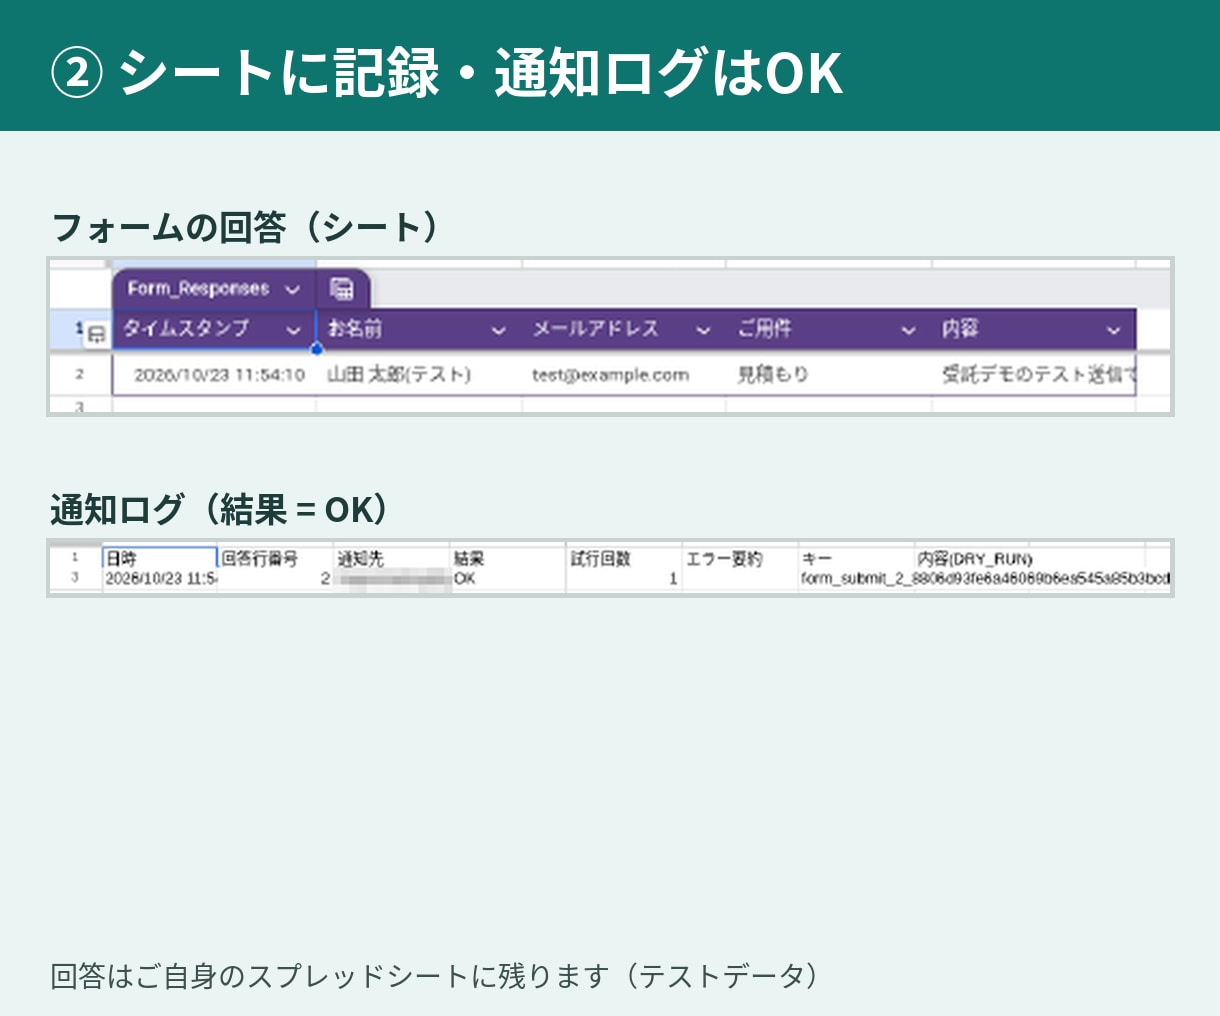Image resolution: width=1220 pixels, height=1016 pixels.
Task: Click the table view icon beside Form_Responses
Action: tap(342, 289)
